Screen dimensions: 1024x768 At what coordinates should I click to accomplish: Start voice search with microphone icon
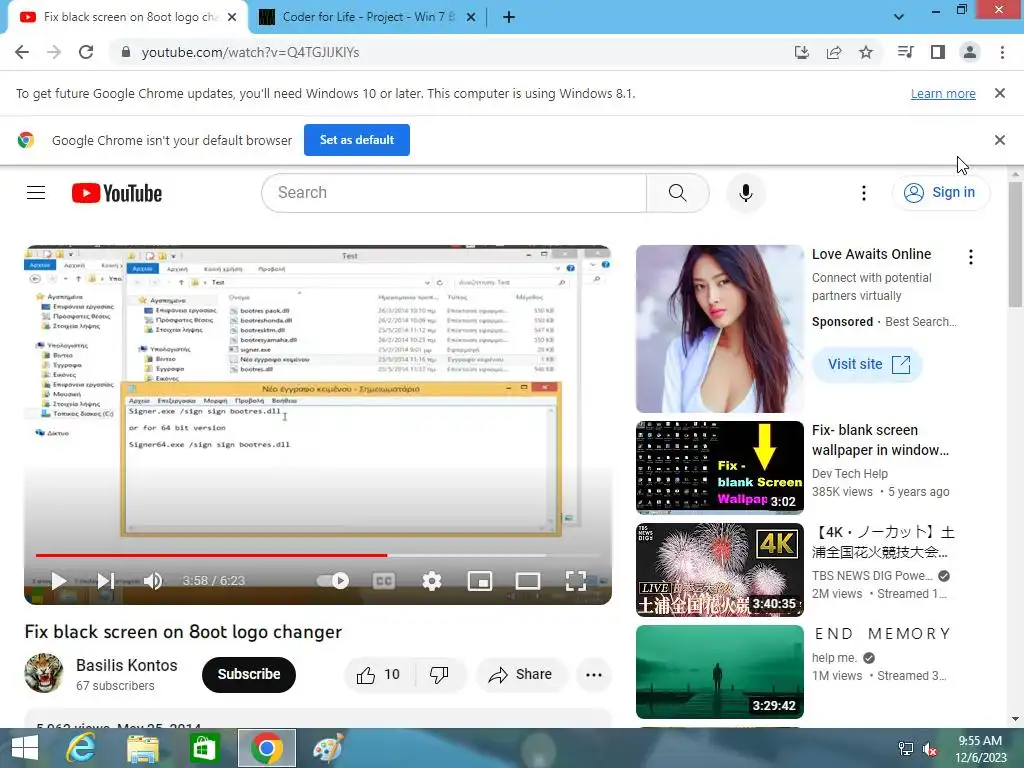click(745, 193)
